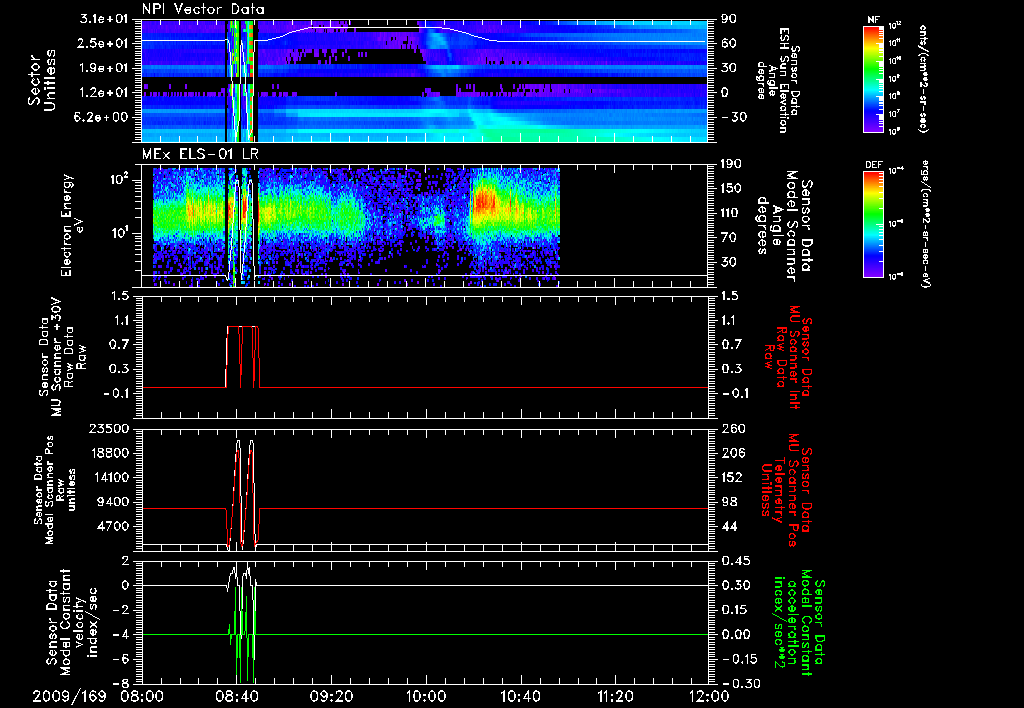Click the NF flux color bar

click(x=873, y=79)
